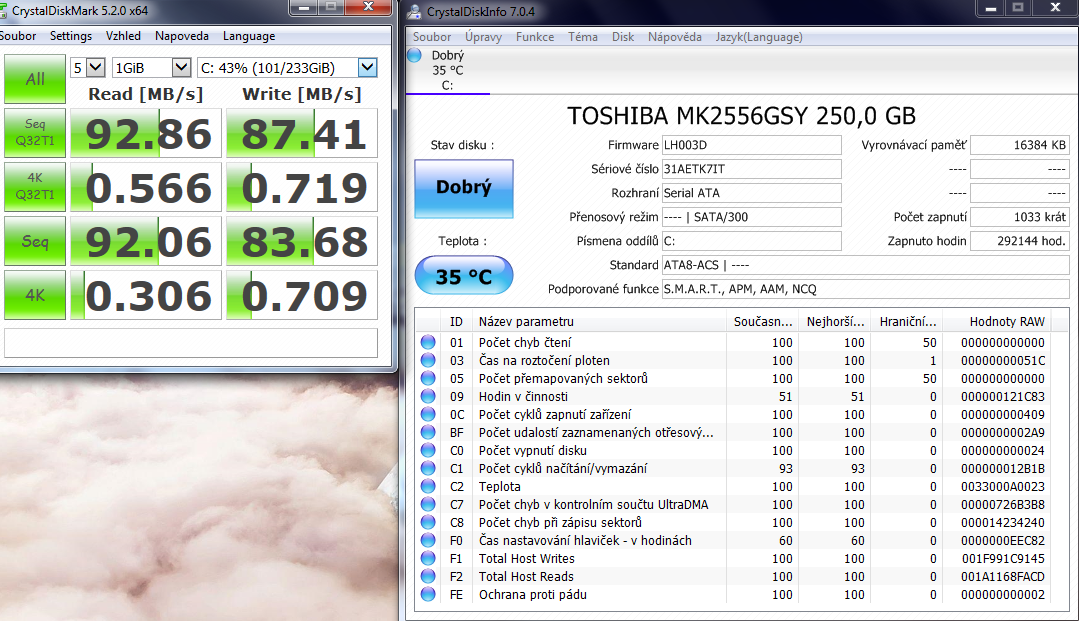Screen dimensions: 1079x621
Task: Click the Standard field ATA8-ACS
Action: pyautogui.click(x=866, y=265)
